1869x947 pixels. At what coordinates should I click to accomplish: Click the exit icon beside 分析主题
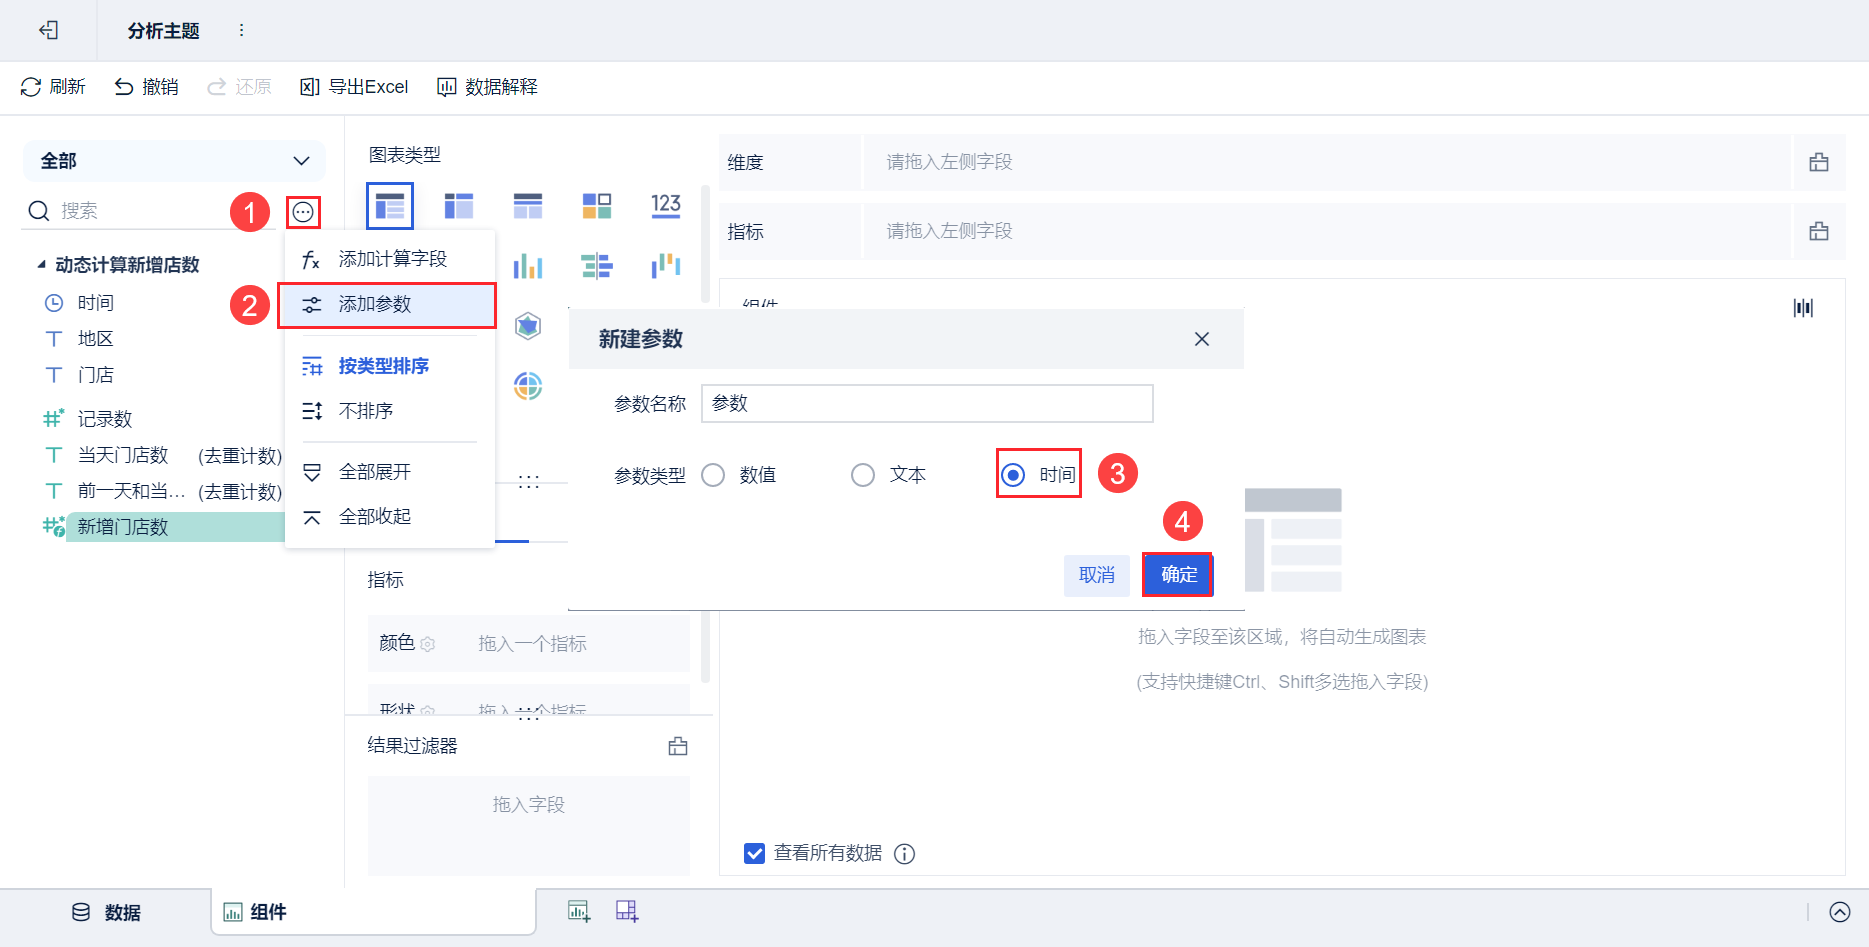point(48,30)
